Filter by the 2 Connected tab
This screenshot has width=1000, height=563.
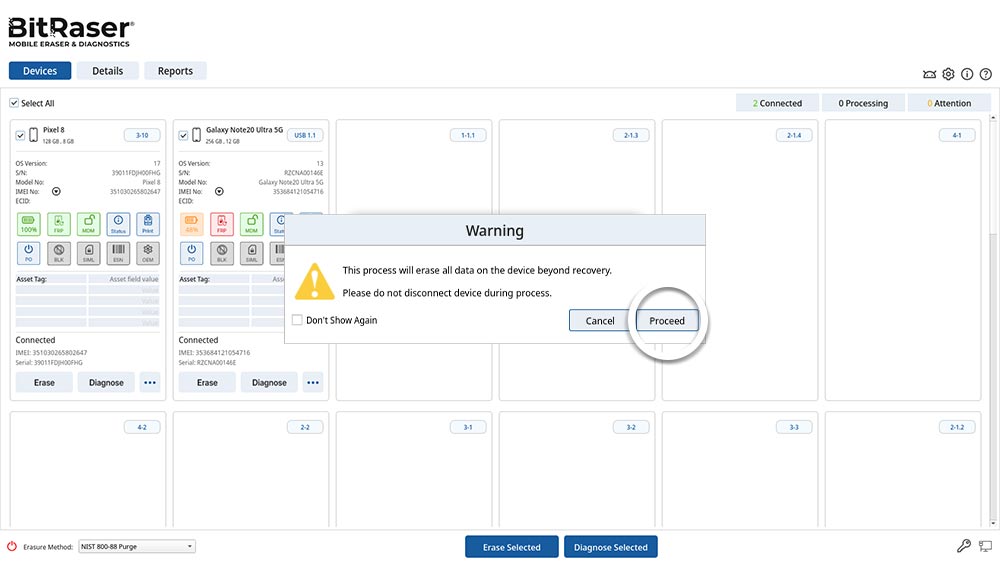point(777,103)
